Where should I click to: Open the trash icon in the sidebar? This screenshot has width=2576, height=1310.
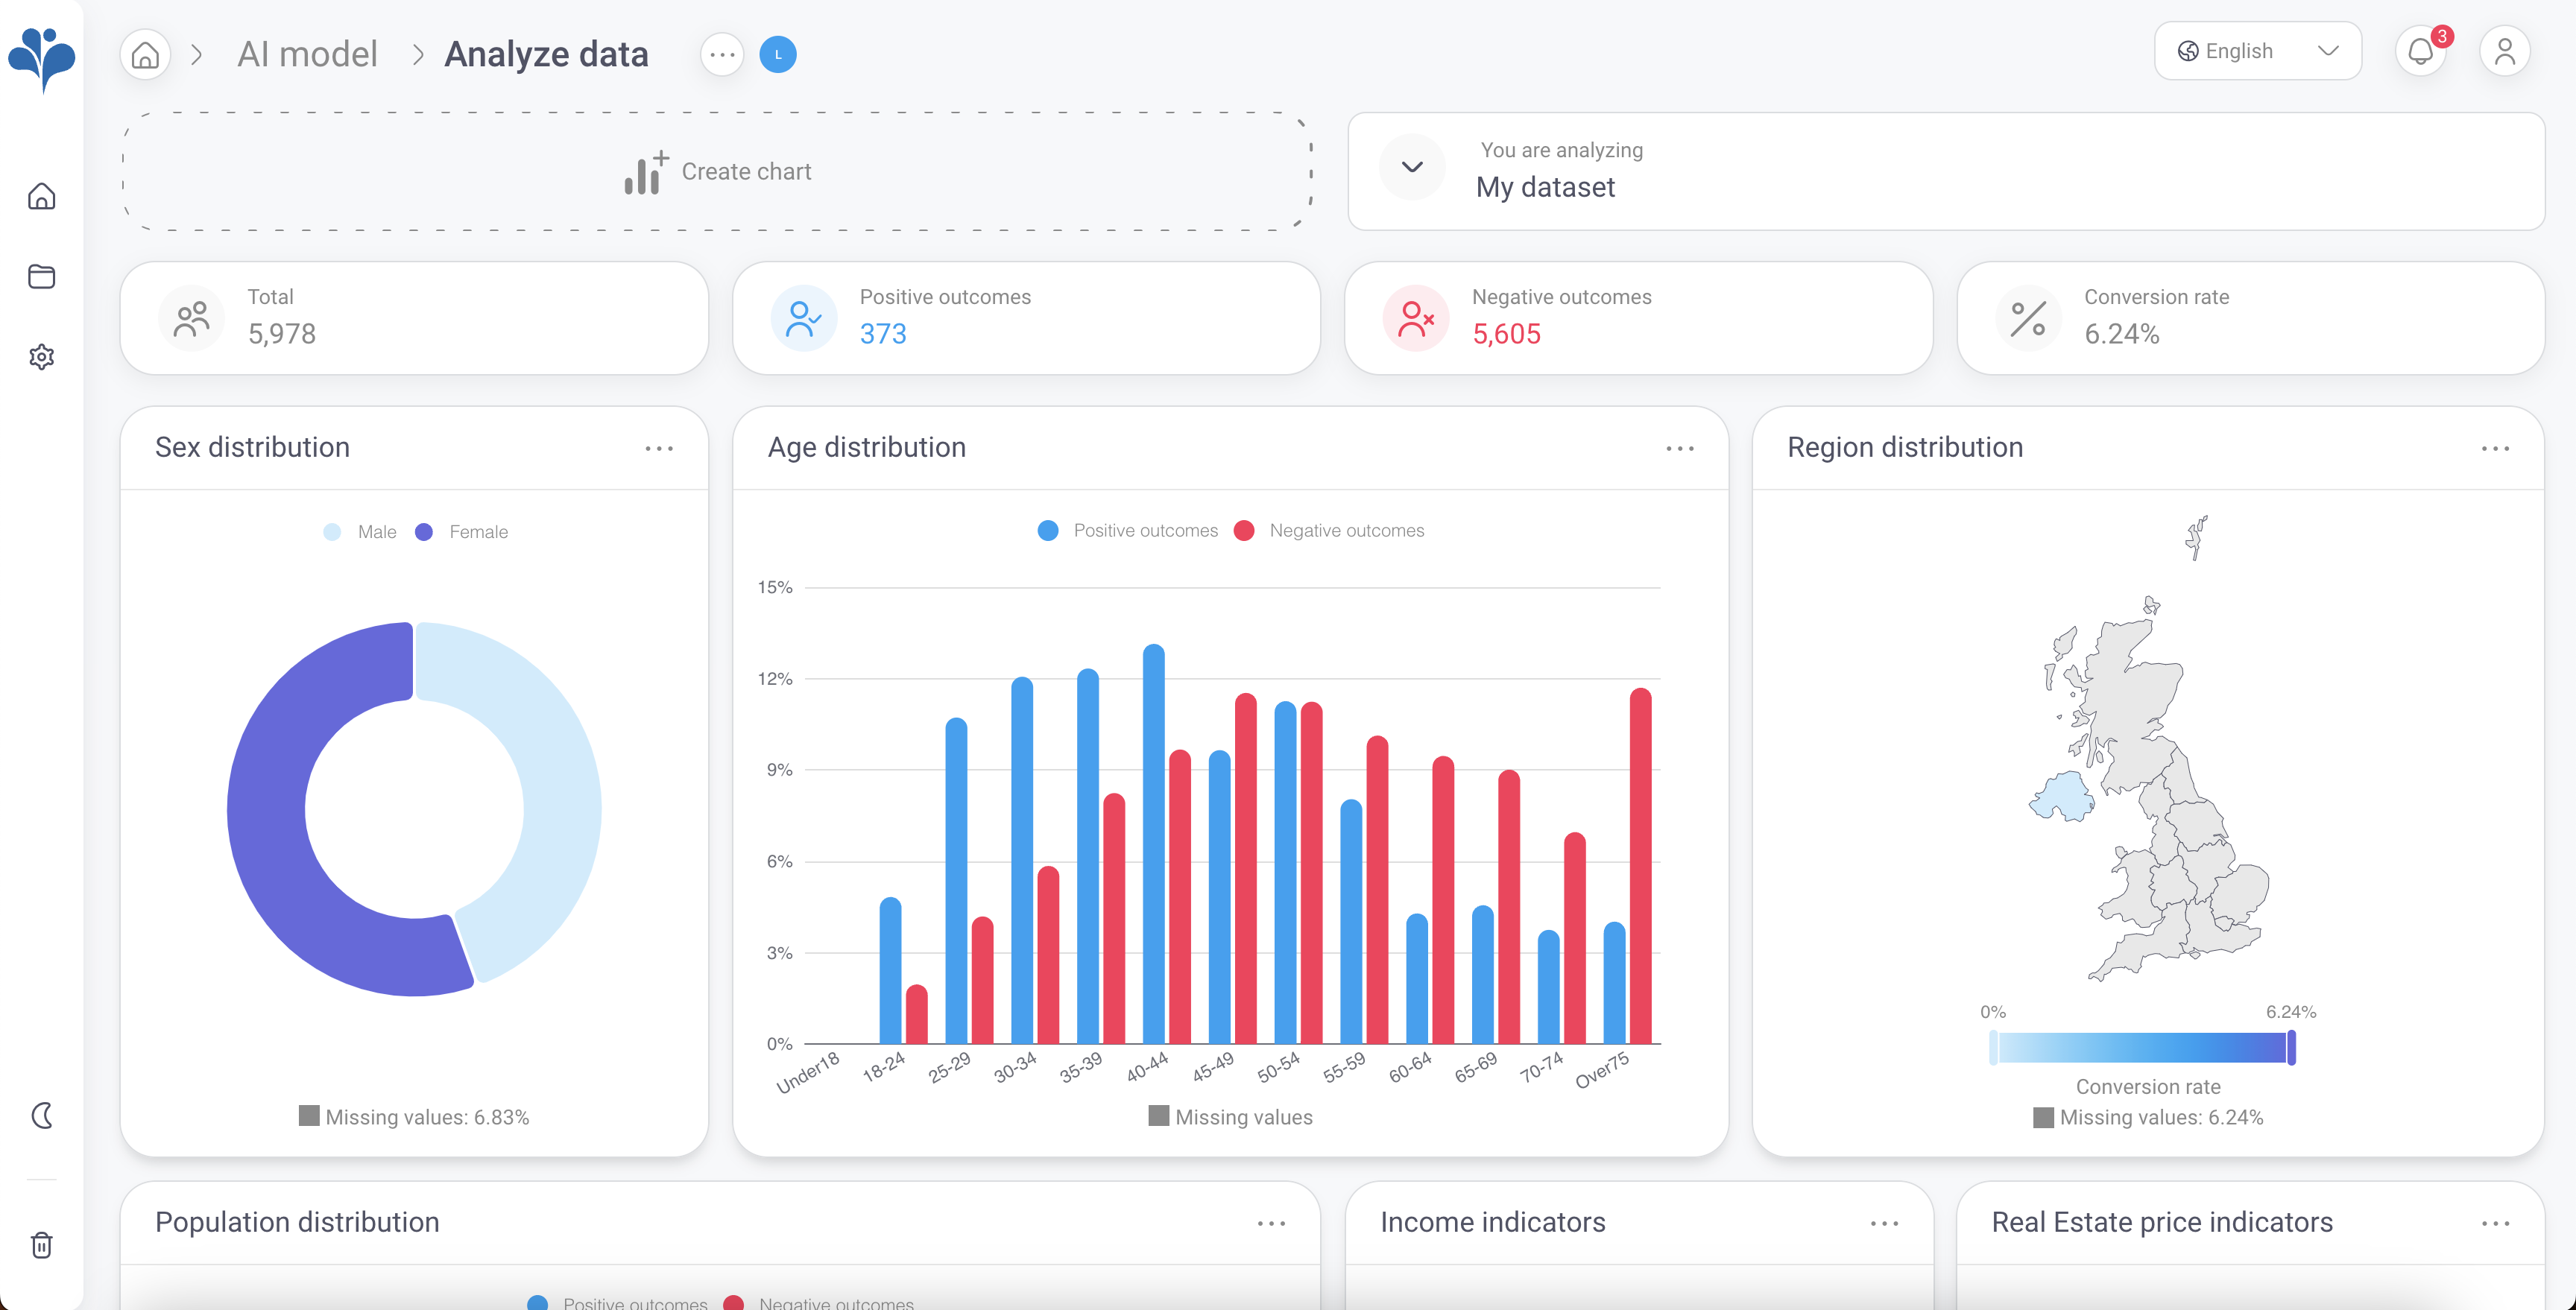click(42, 1245)
